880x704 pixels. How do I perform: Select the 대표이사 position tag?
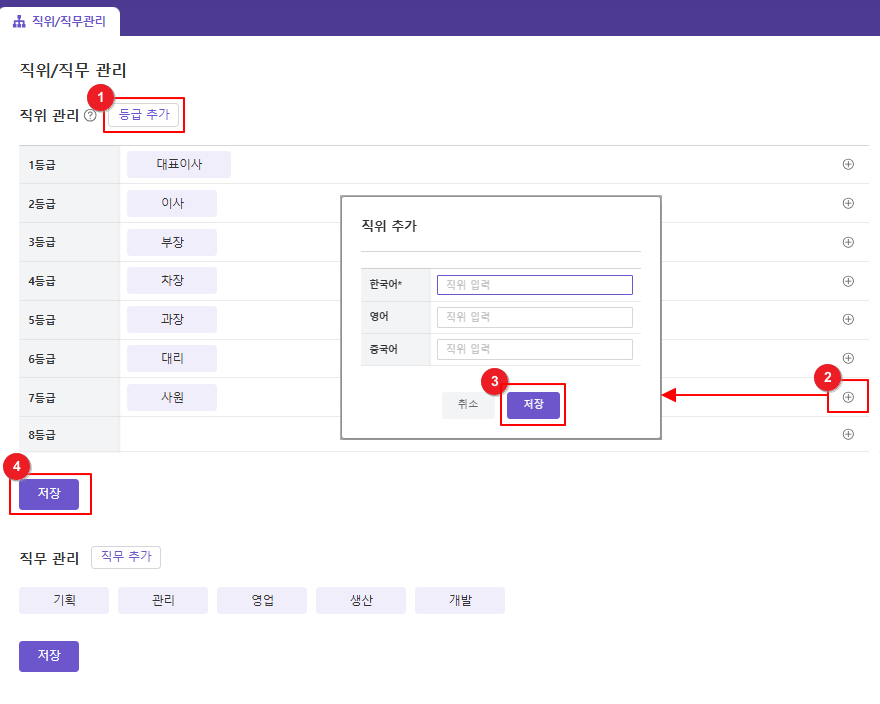(179, 165)
